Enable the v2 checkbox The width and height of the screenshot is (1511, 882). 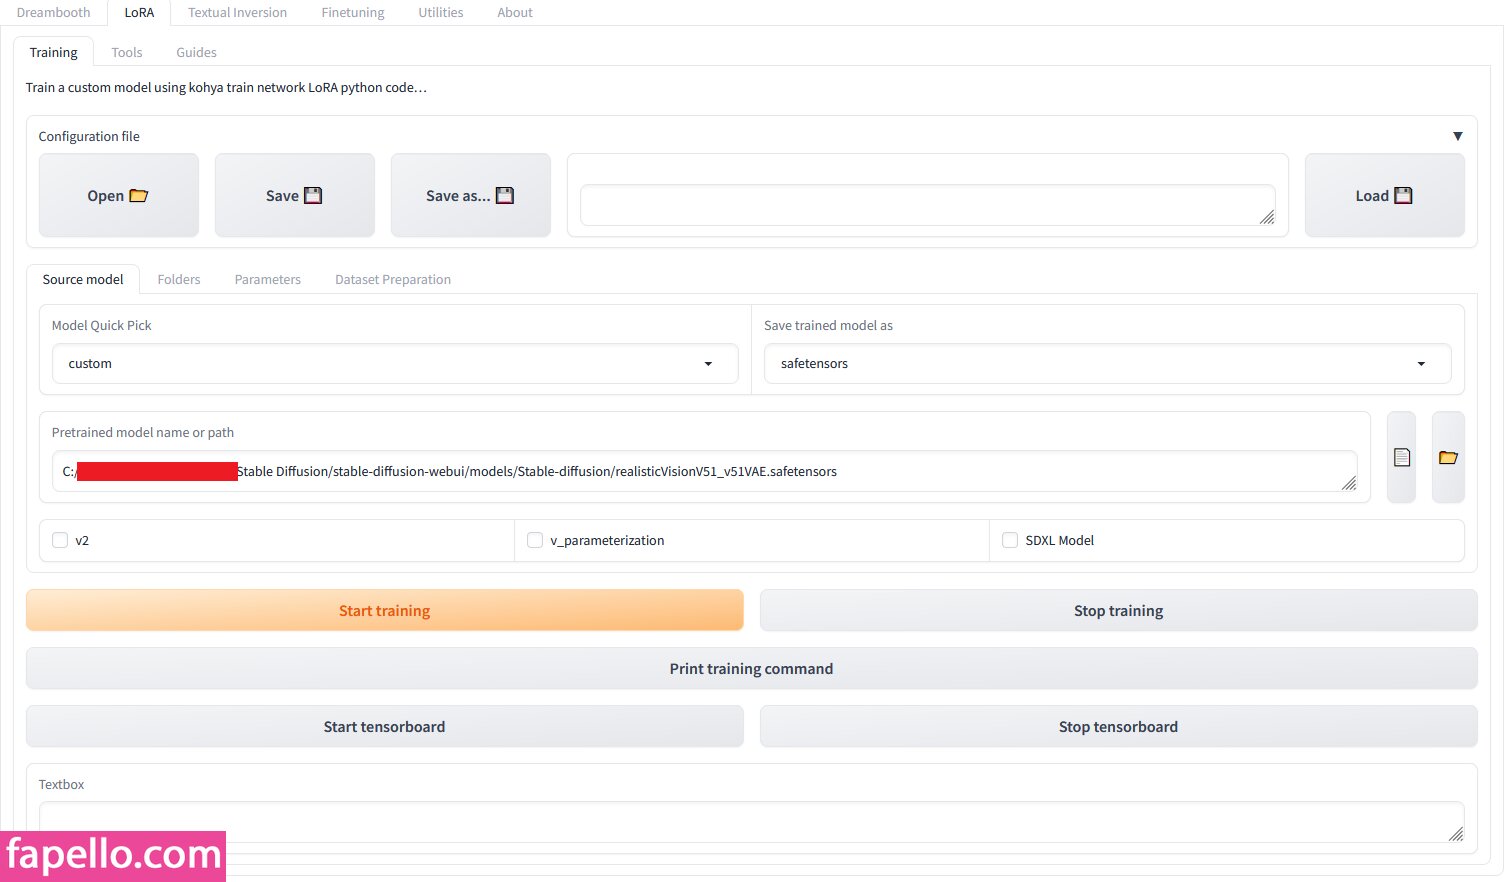click(x=60, y=540)
